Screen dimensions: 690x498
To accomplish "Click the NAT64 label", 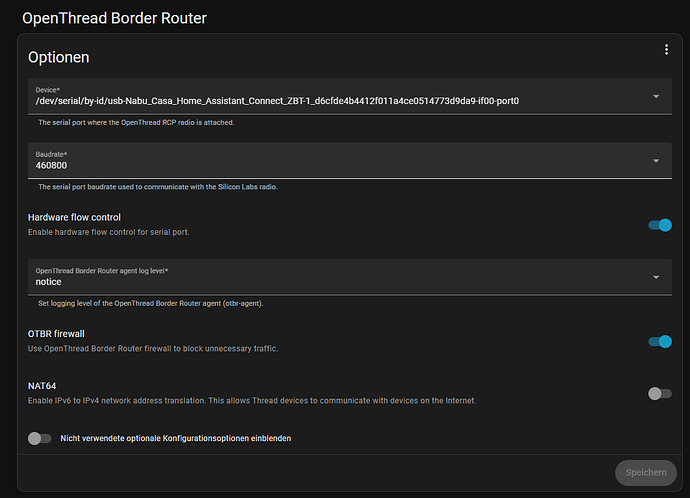I will (42, 386).
